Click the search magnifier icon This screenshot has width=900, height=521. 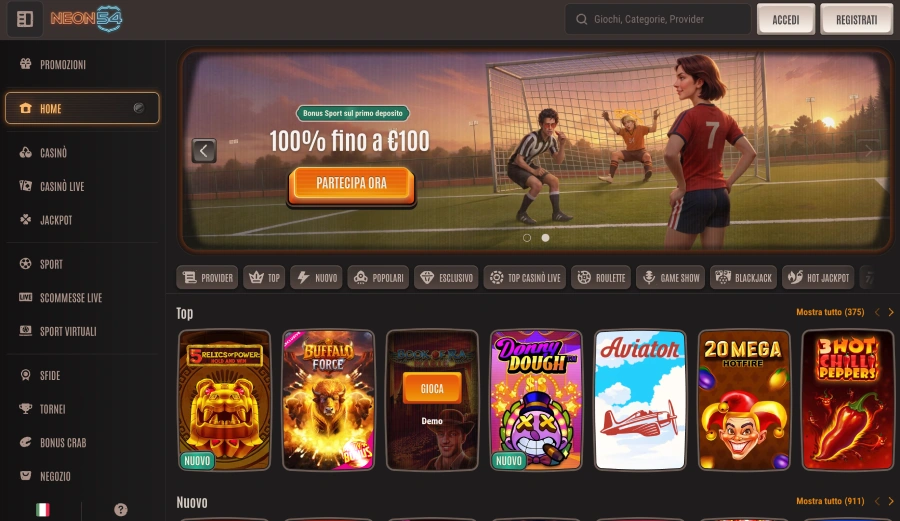pos(581,20)
